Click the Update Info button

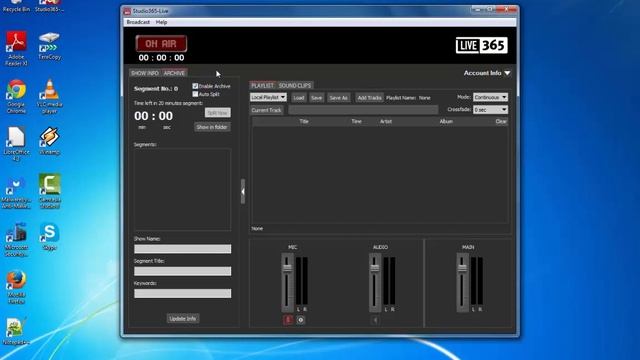[182, 319]
